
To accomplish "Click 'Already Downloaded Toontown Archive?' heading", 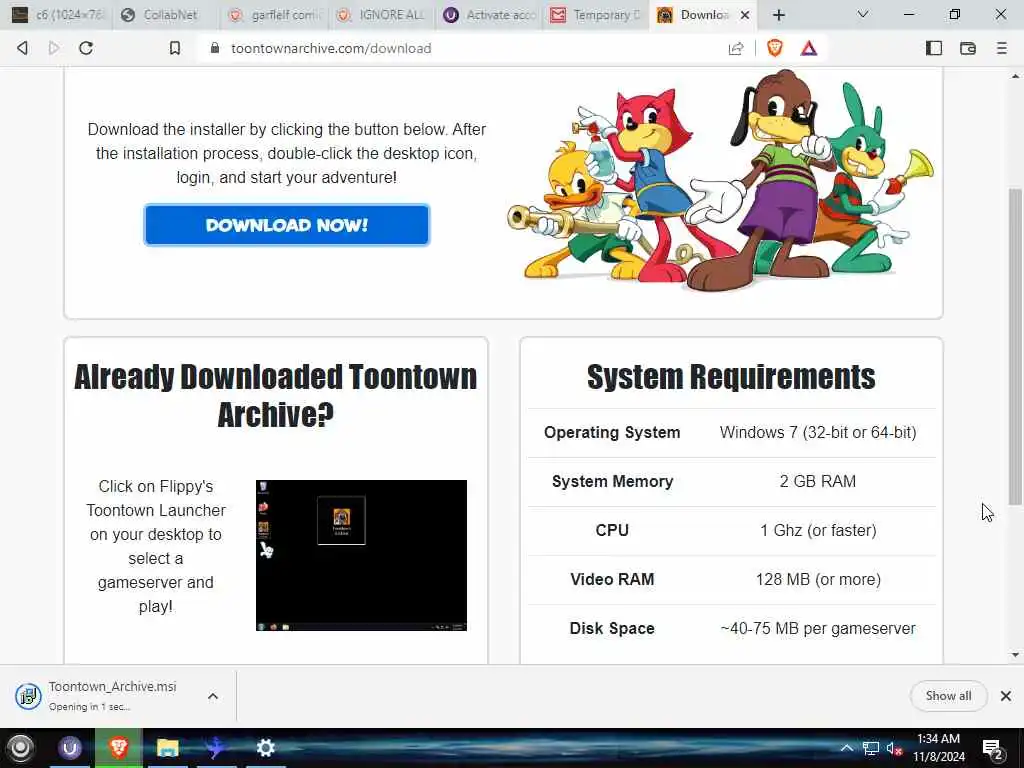I will coord(276,395).
